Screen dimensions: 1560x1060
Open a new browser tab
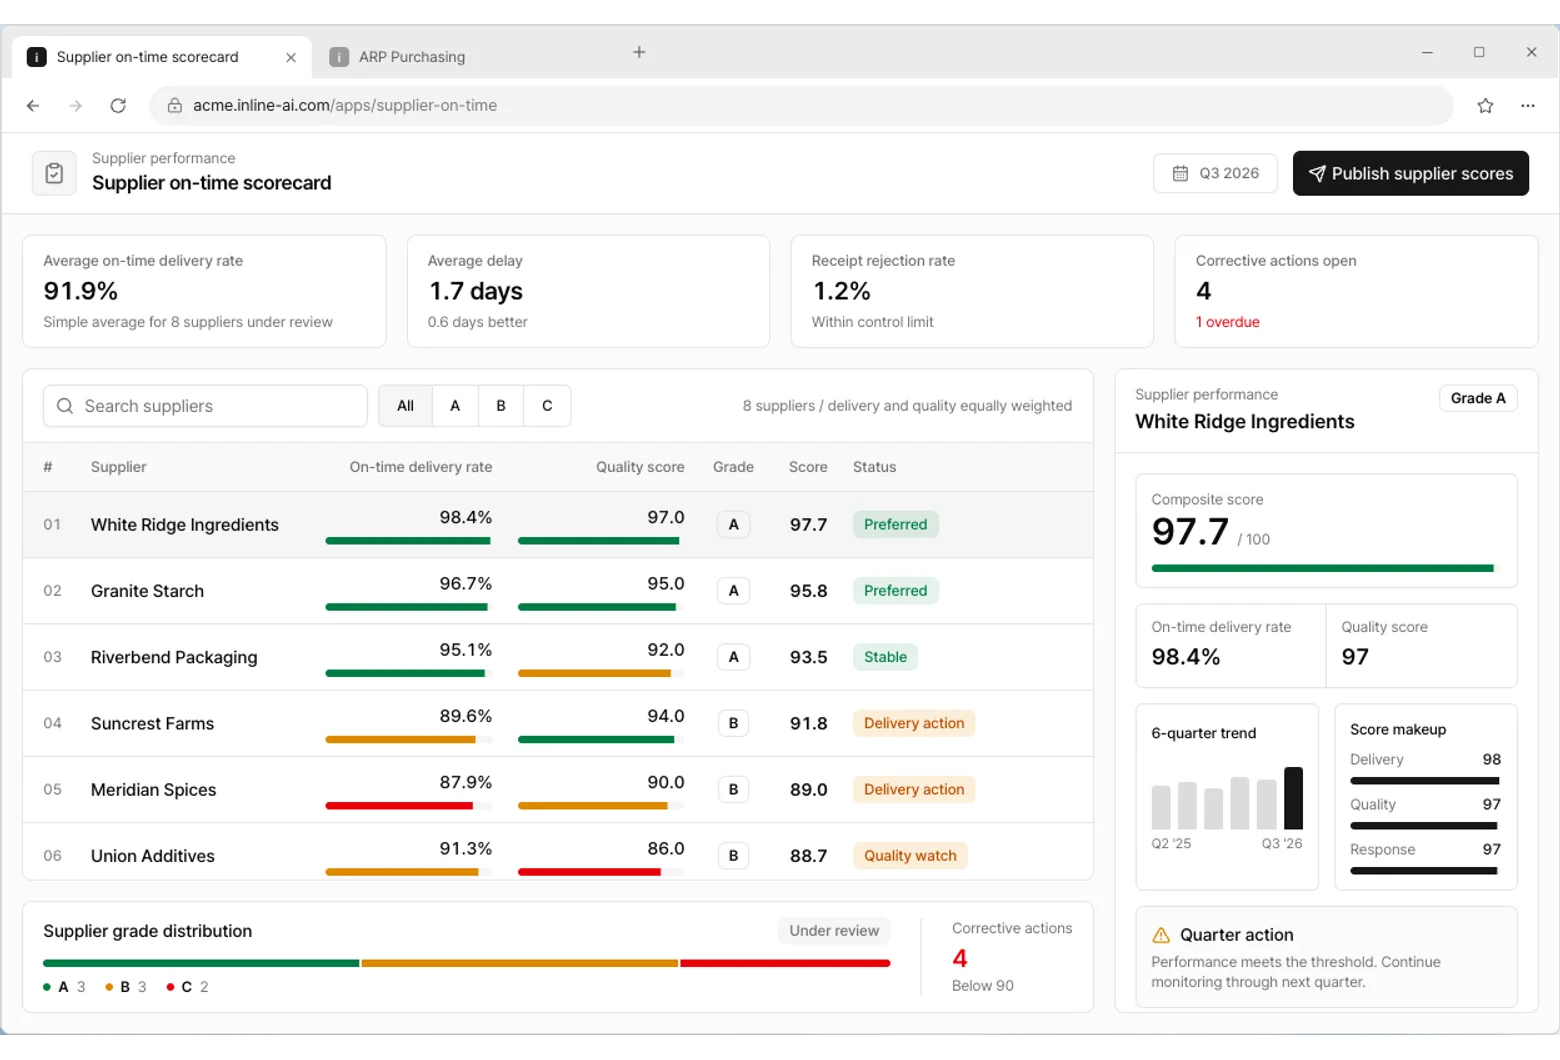tap(639, 52)
